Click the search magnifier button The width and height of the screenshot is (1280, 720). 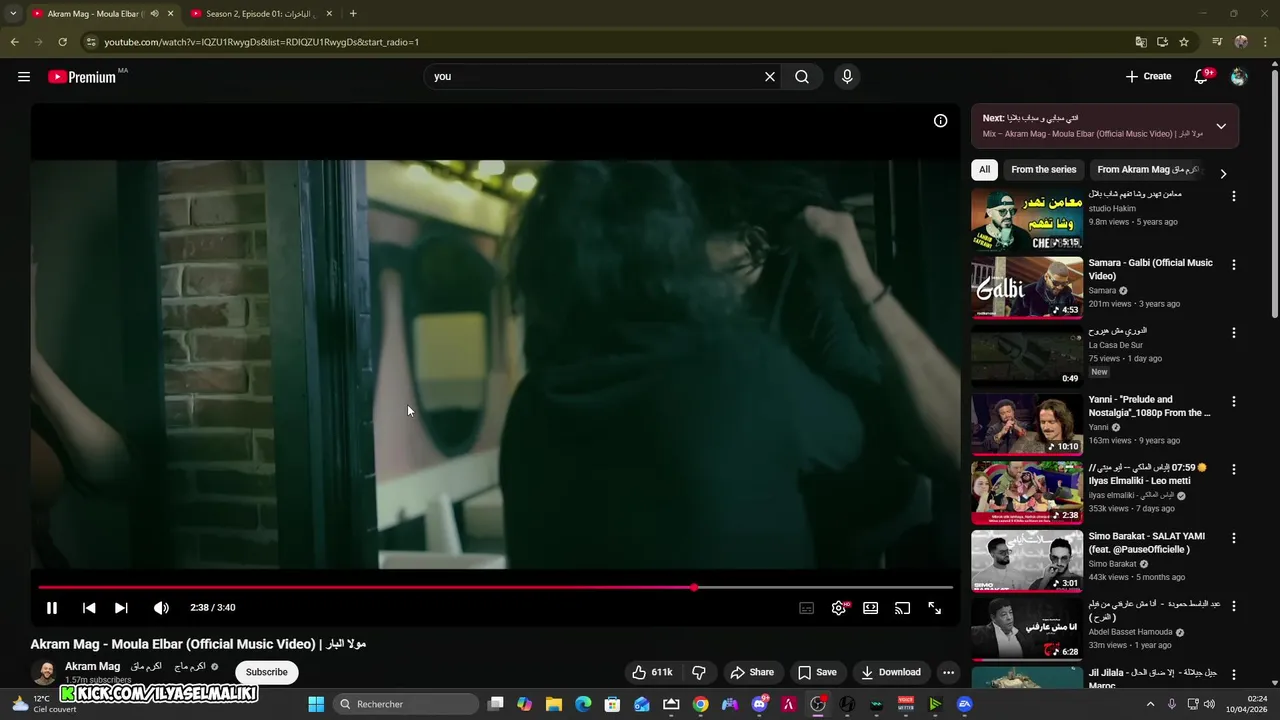coord(802,76)
